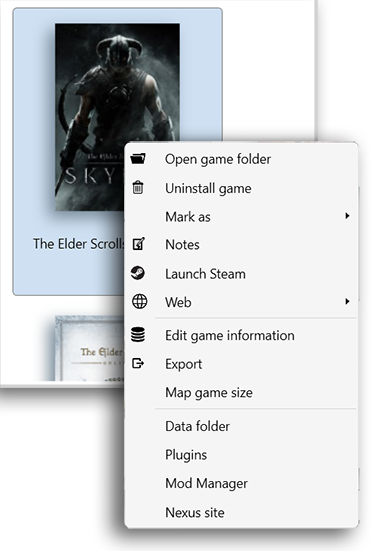Click the open folder icon in the context menu
Screen dimensions: 375x551
click(138, 159)
